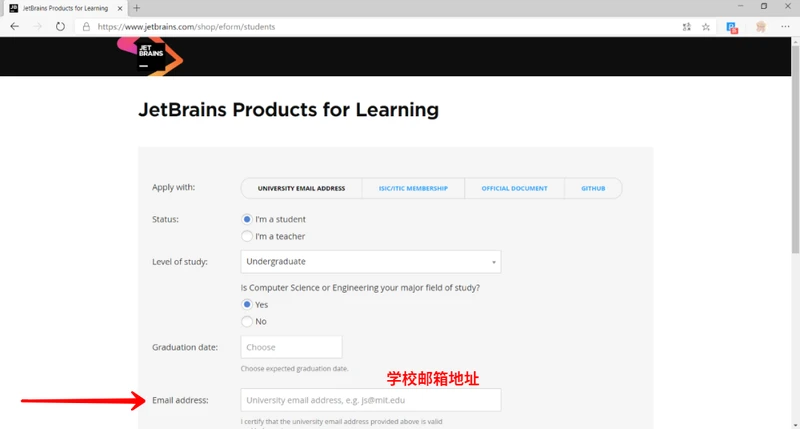Restore down the browser window

(764, 6)
